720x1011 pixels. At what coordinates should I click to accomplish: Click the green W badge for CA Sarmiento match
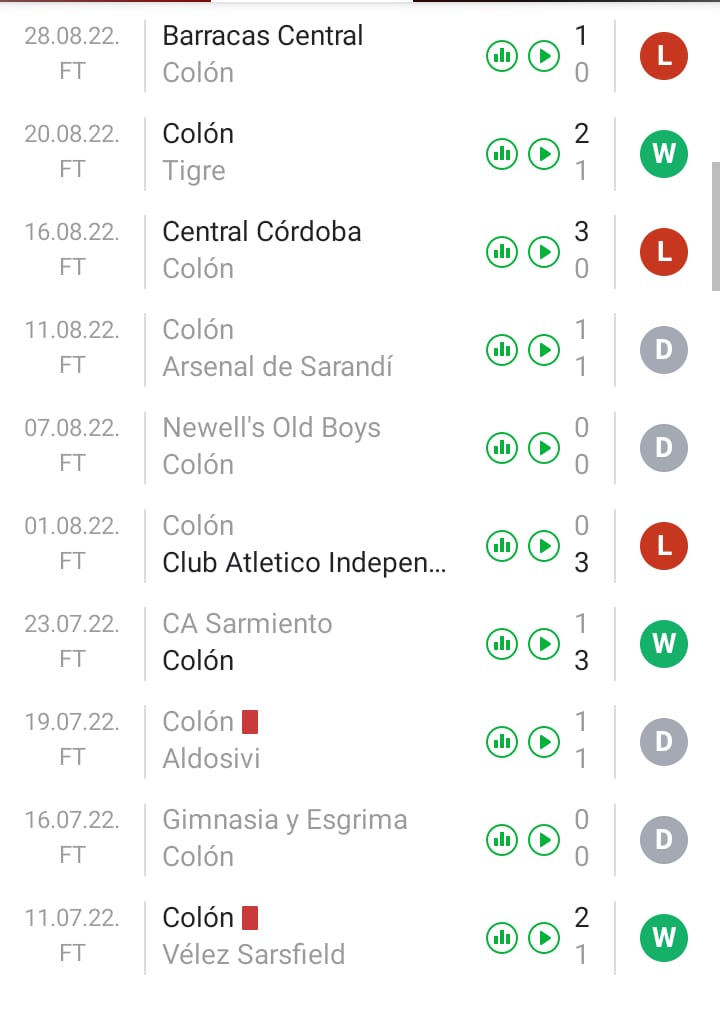(664, 644)
